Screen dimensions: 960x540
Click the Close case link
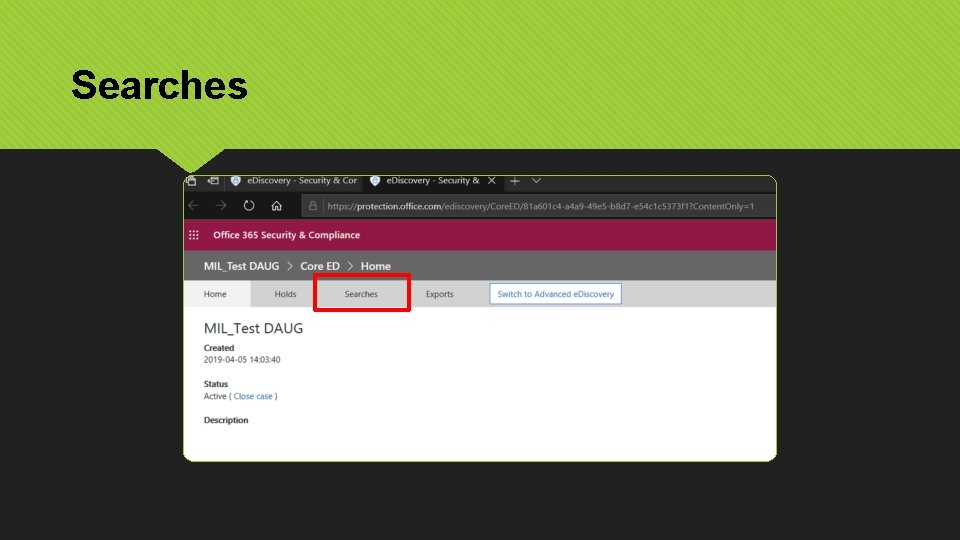click(253, 396)
